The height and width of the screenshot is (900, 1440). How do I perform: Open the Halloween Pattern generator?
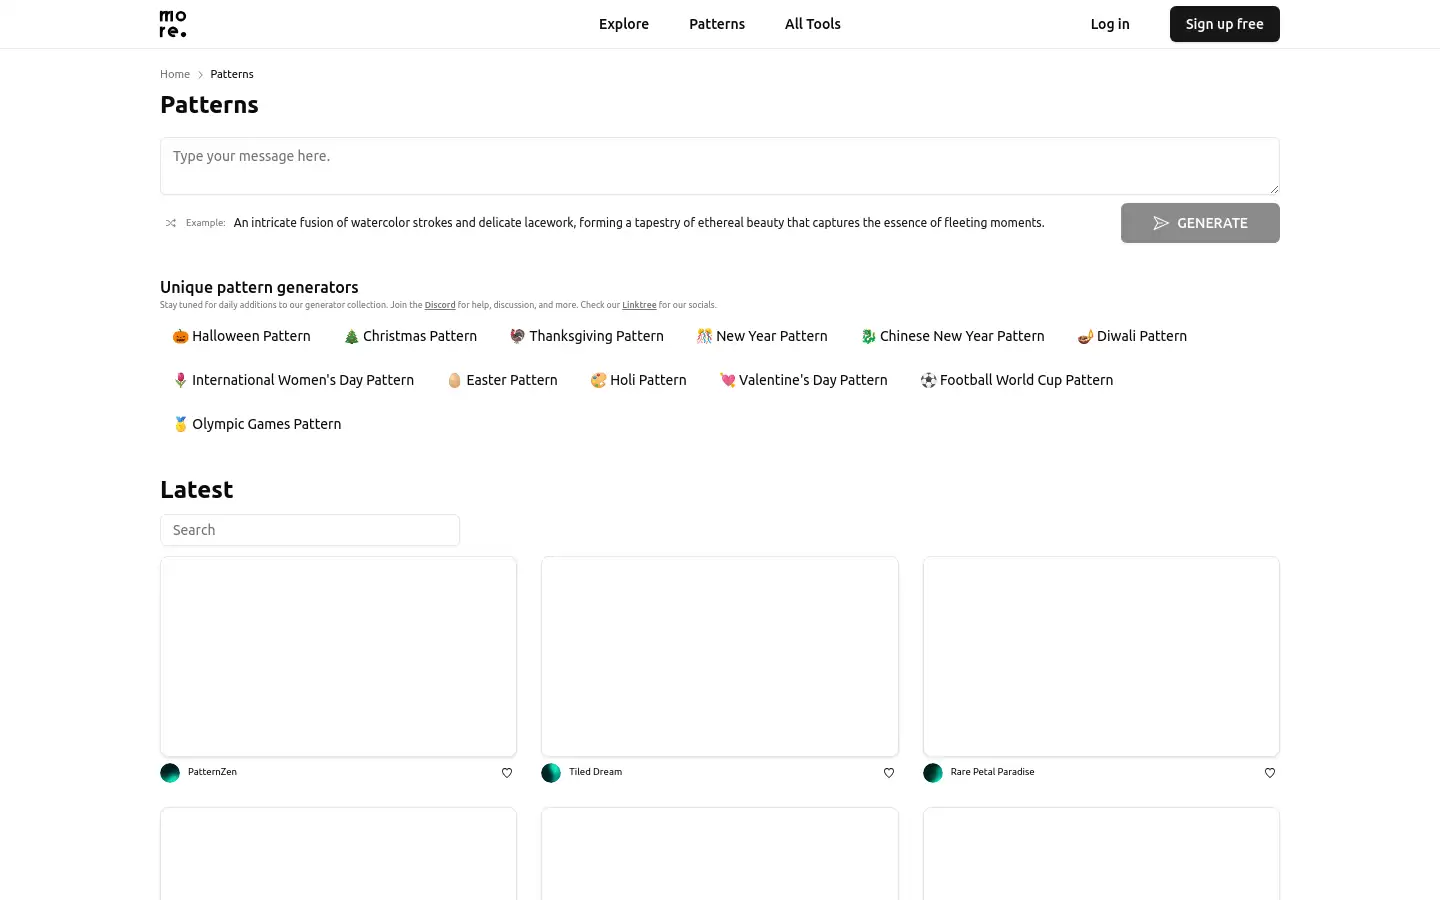pos(241,336)
